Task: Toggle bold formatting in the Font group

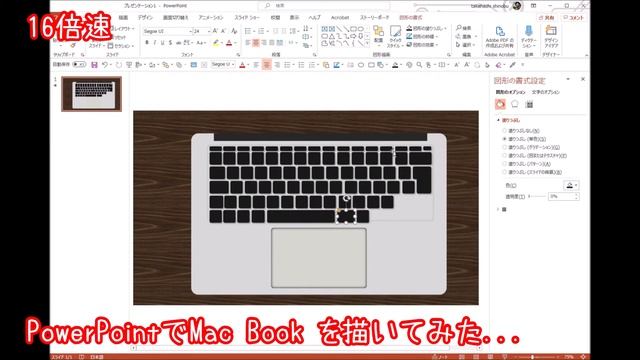Action: pos(147,43)
